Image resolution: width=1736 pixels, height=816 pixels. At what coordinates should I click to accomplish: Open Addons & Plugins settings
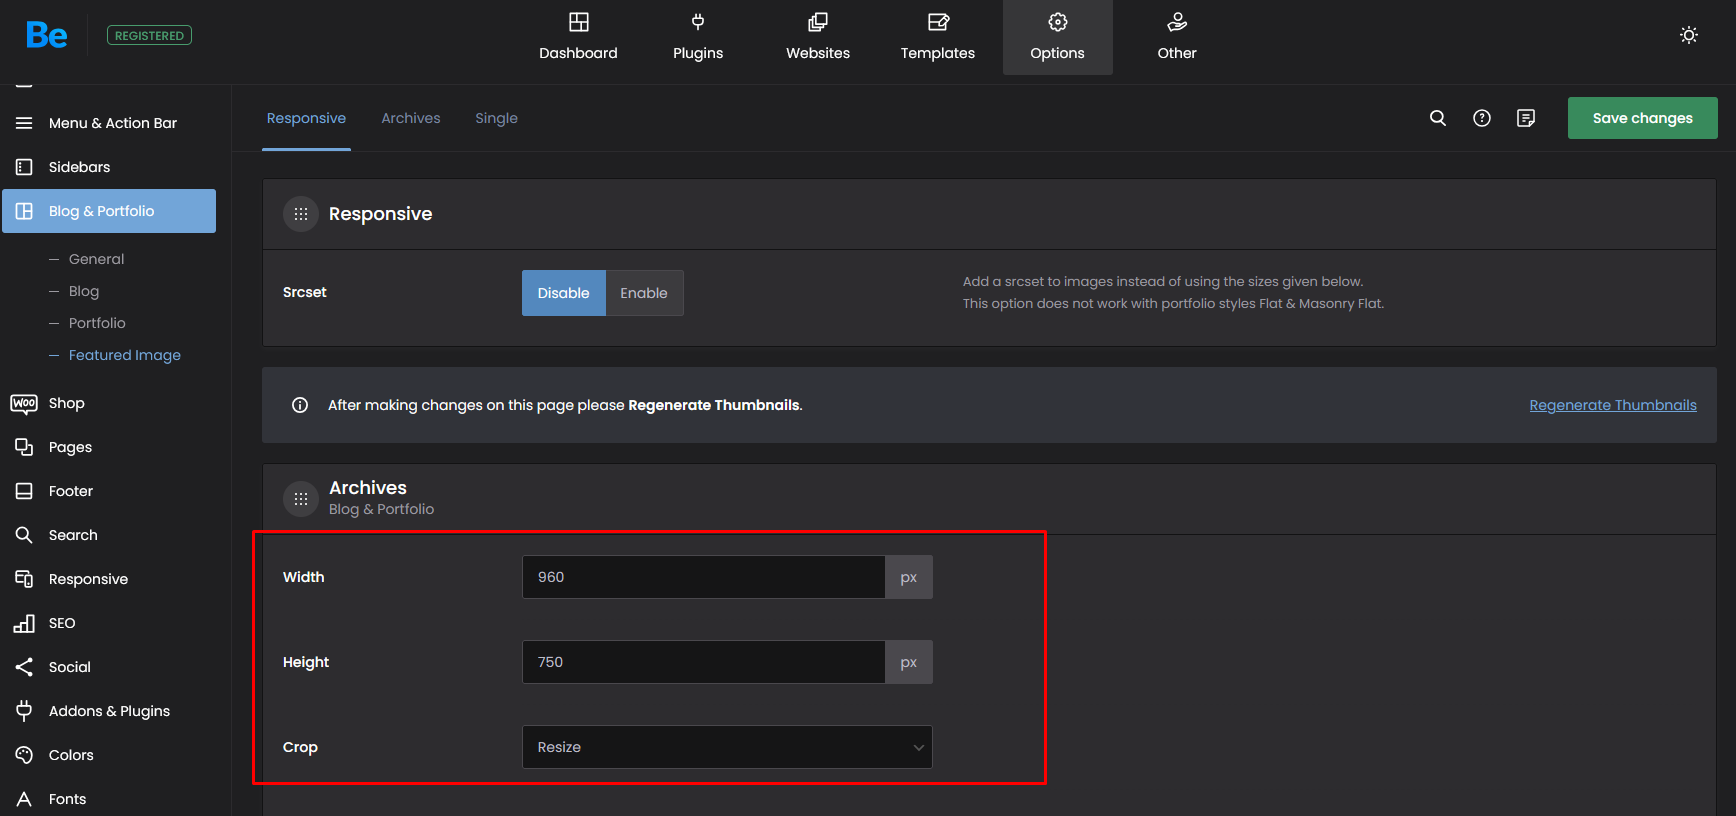(109, 711)
